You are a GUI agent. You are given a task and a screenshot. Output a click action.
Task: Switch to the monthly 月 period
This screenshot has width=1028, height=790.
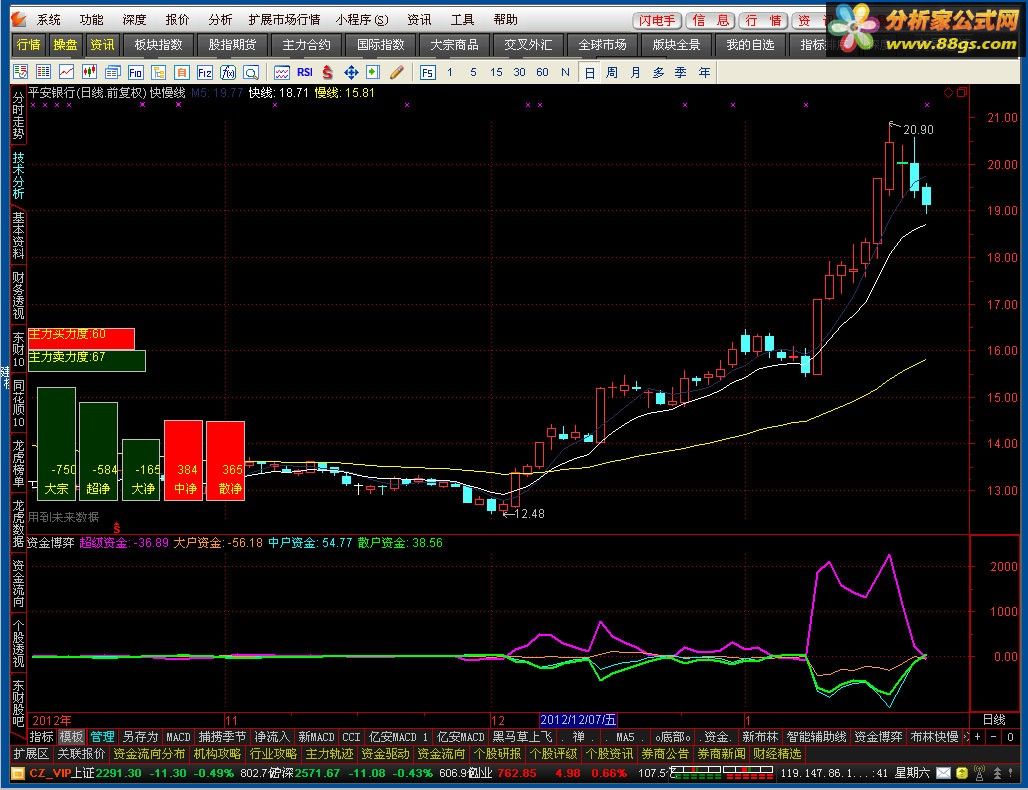click(x=635, y=72)
